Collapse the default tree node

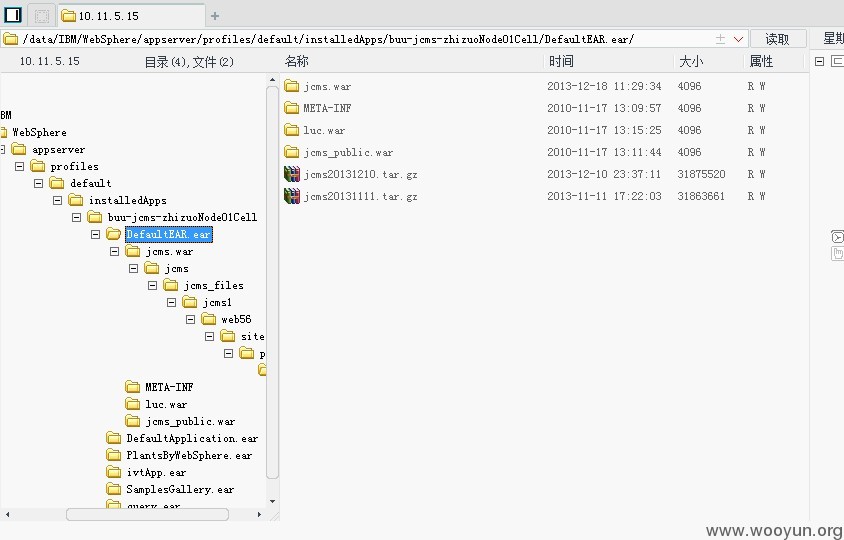coord(38,184)
